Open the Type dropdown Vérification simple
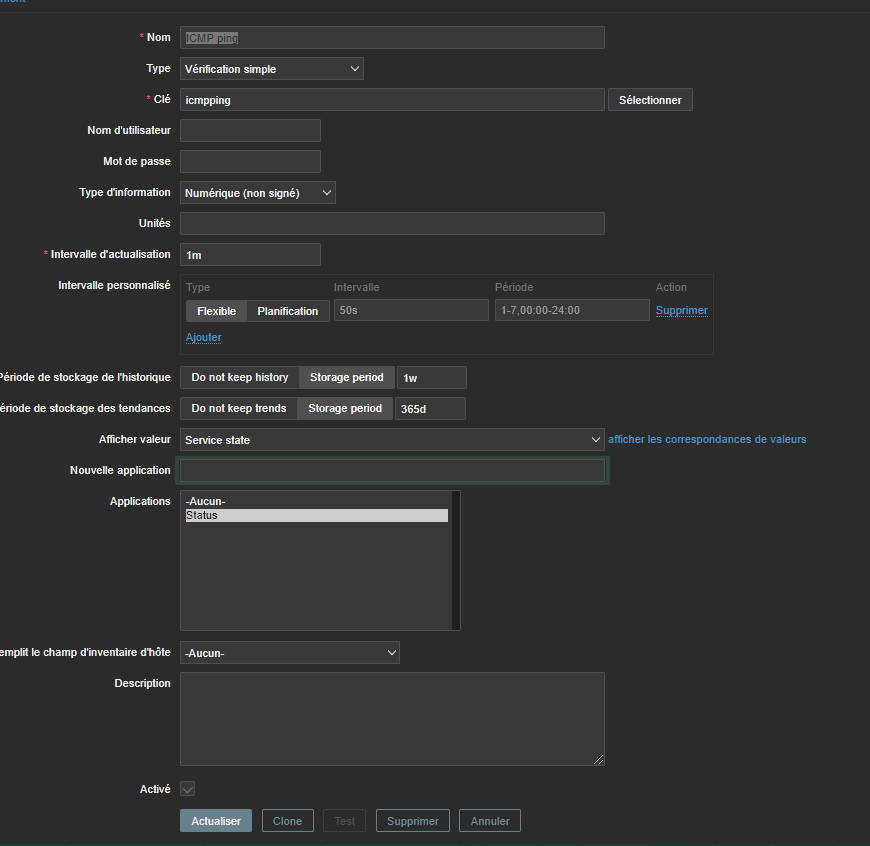Image resolution: width=870 pixels, height=846 pixels. pyautogui.click(x=271, y=69)
